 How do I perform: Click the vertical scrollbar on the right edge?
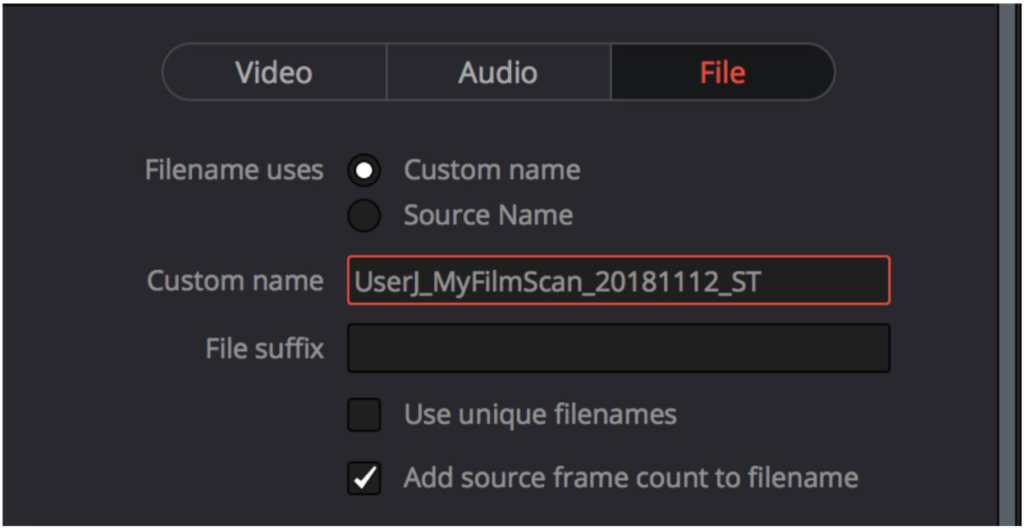(x=1011, y=265)
